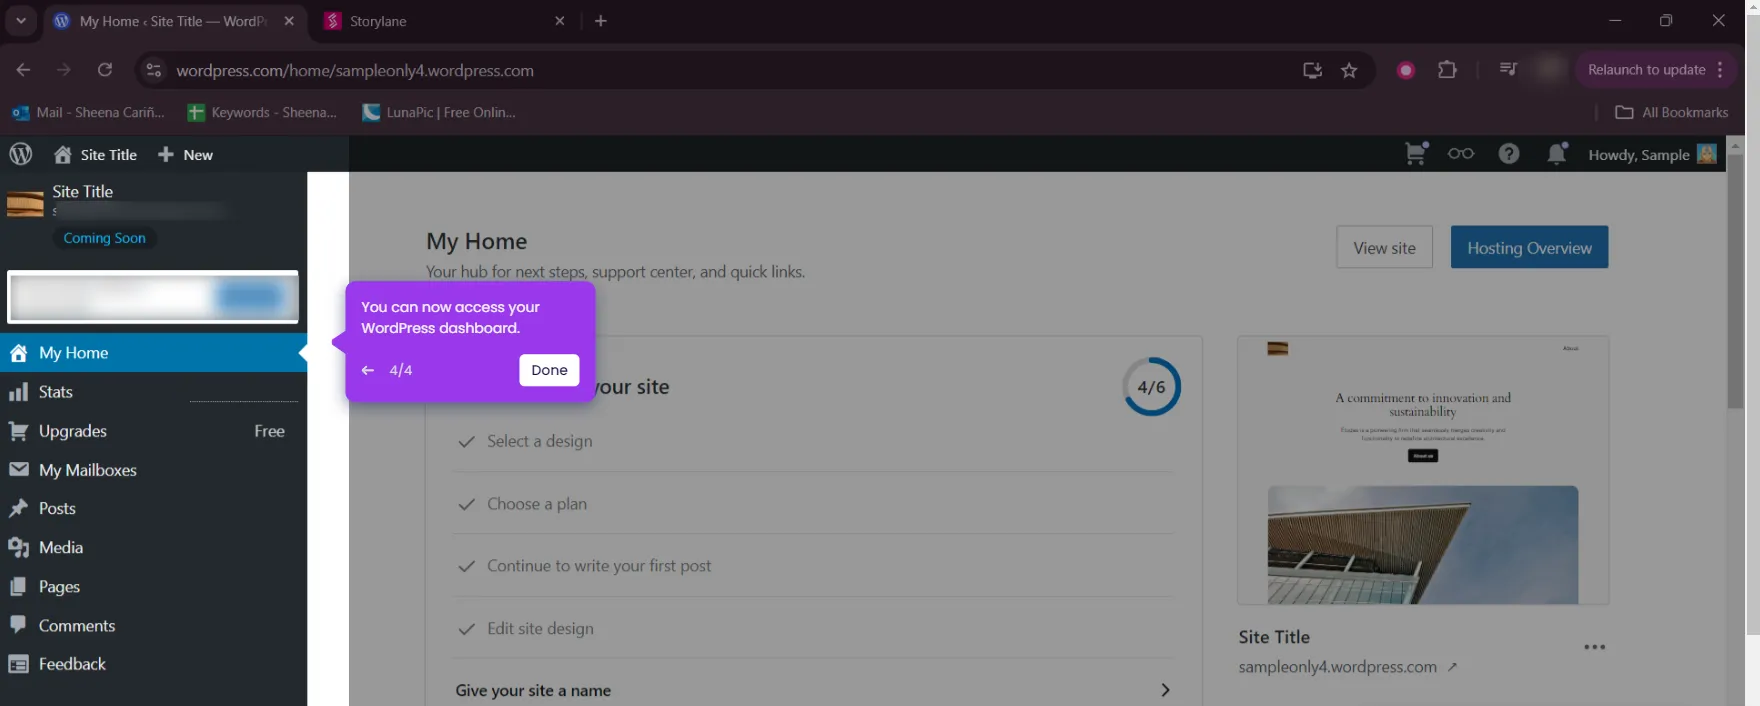Open the shopping cart icon
Viewport: 1760px width, 706px height.
[x=1416, y=153]
